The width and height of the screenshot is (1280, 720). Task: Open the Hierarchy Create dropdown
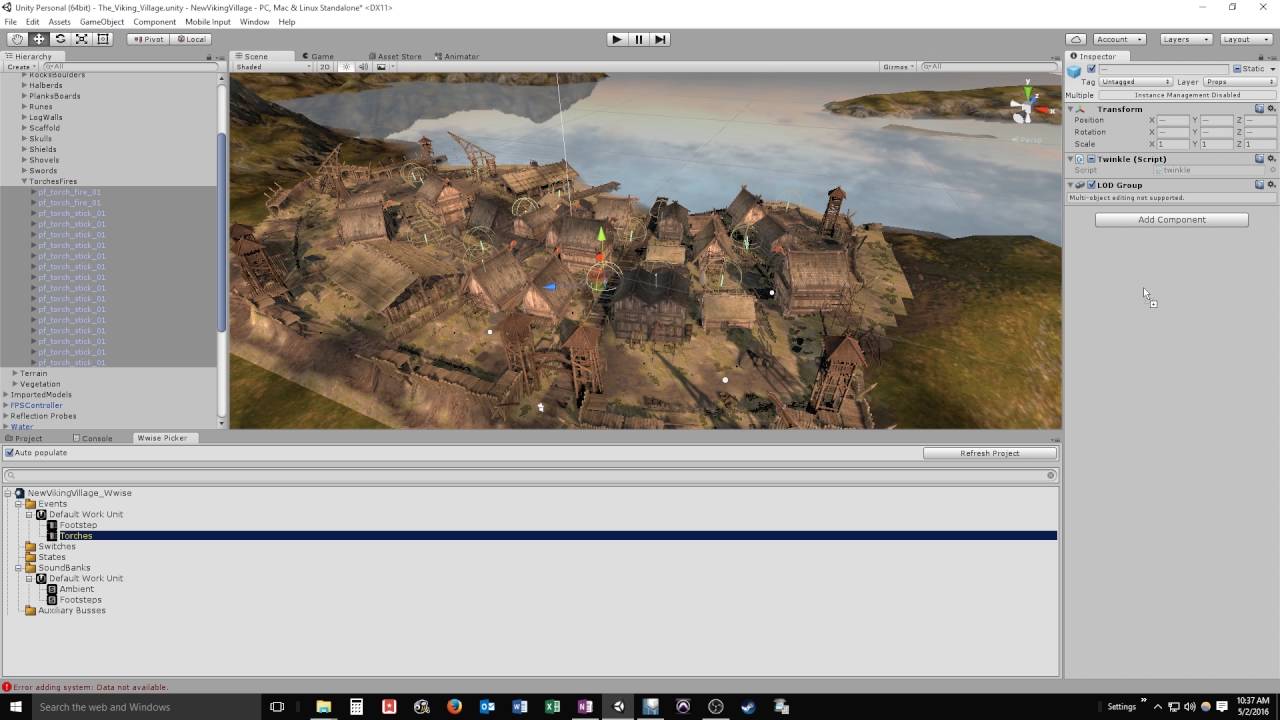coord(21,67)
